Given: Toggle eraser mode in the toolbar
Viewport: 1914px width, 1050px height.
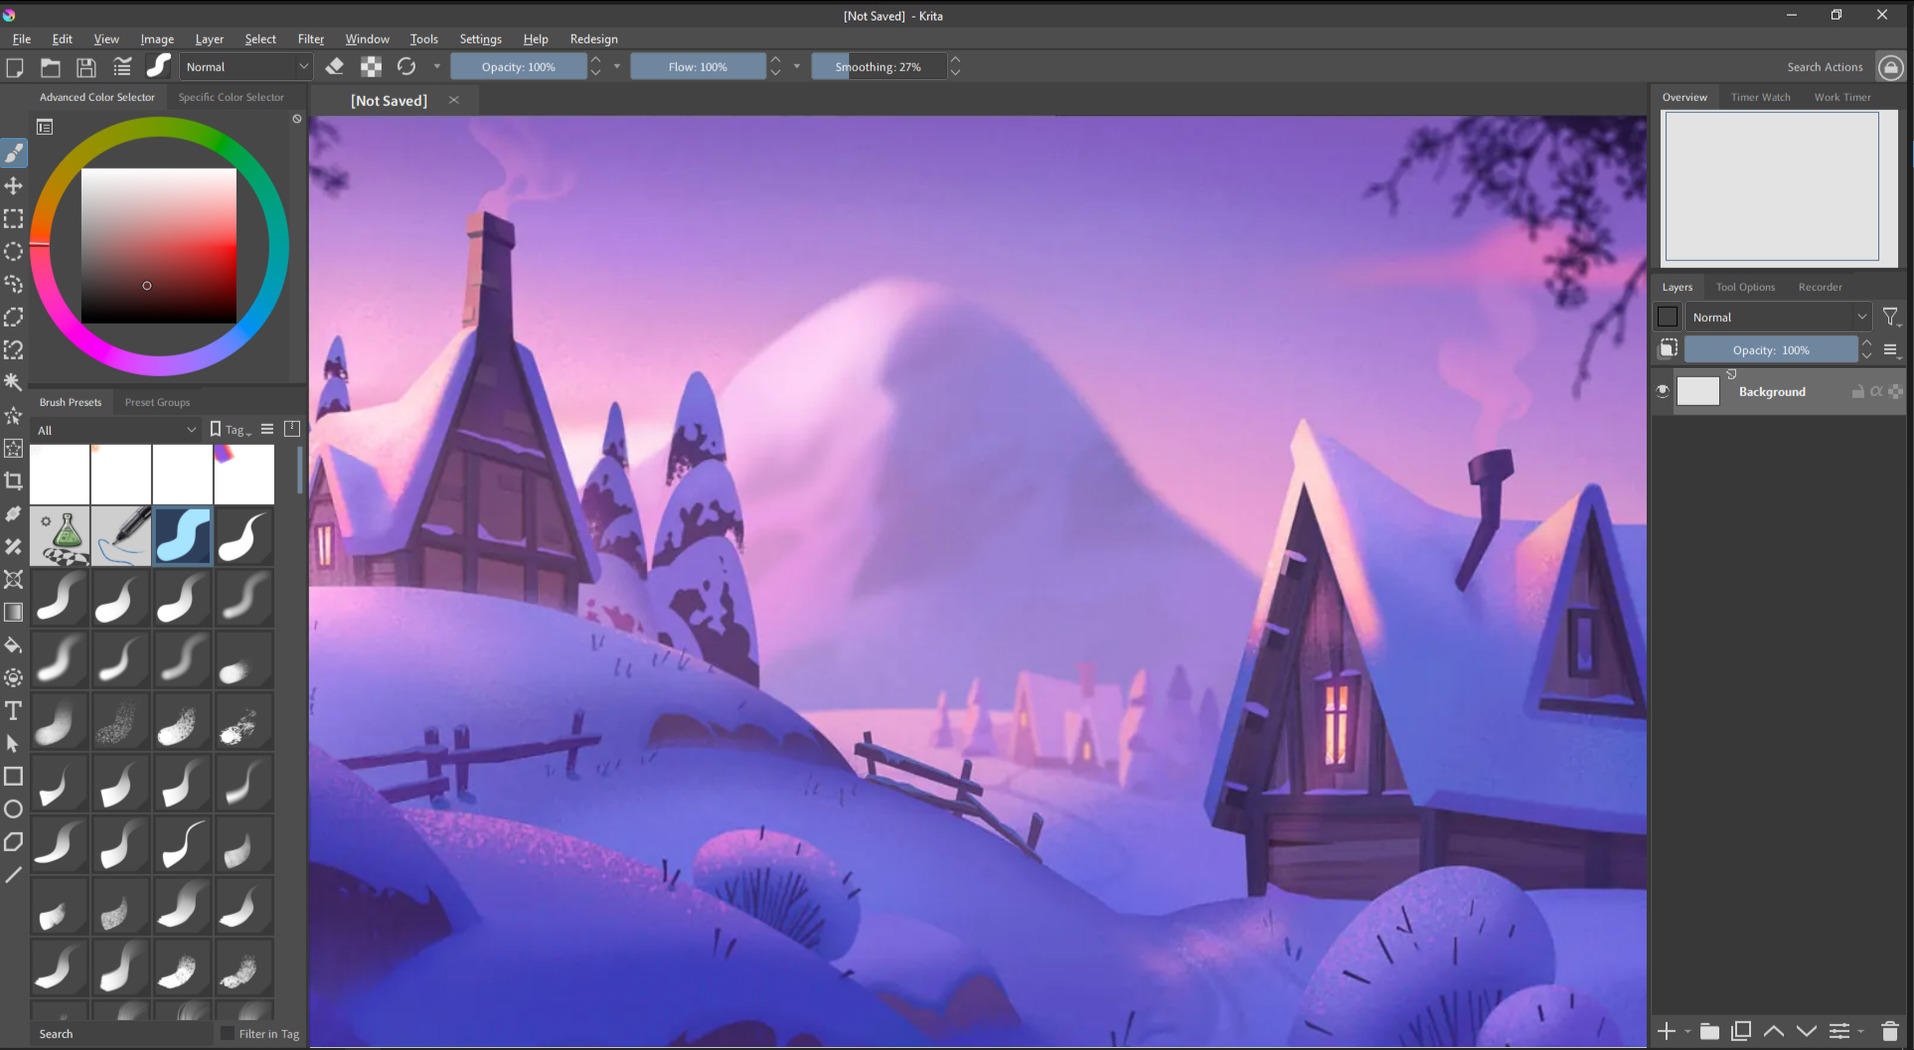Looking at the screenshot, I should coord(335,67).
